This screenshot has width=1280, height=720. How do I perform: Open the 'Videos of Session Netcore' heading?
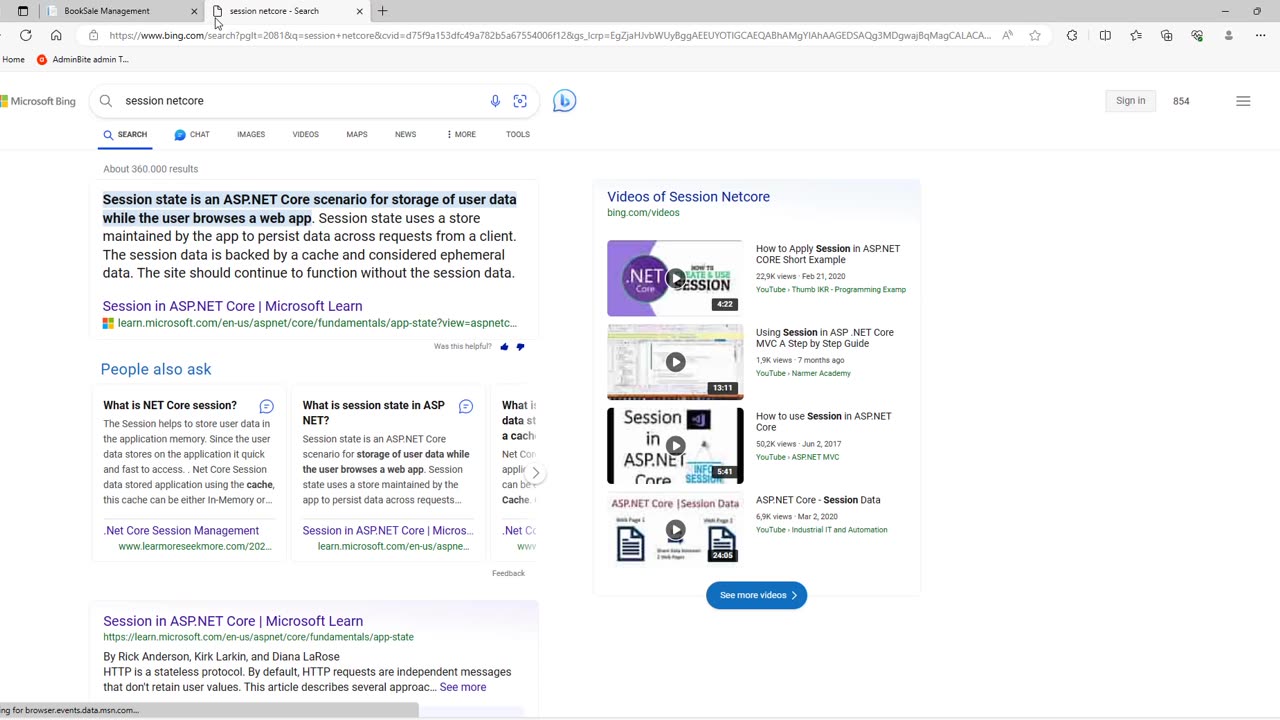688,197
